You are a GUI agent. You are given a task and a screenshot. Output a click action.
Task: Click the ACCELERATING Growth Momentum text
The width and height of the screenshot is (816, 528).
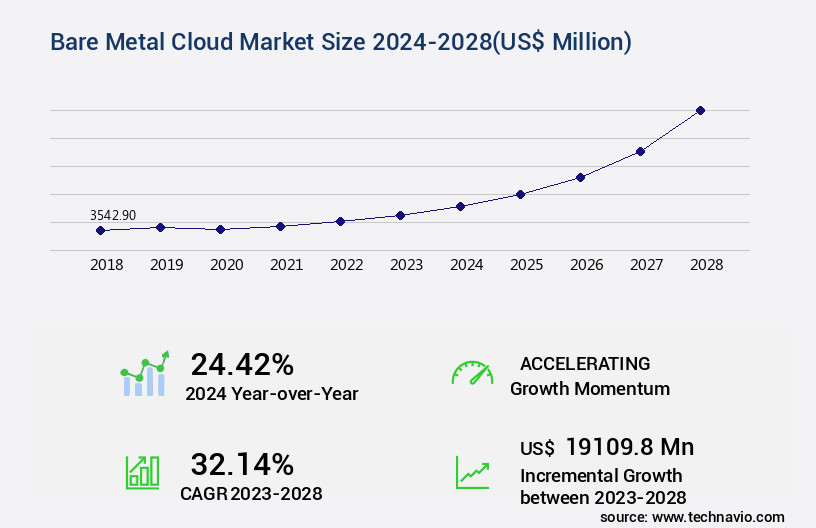pos(589,376)
